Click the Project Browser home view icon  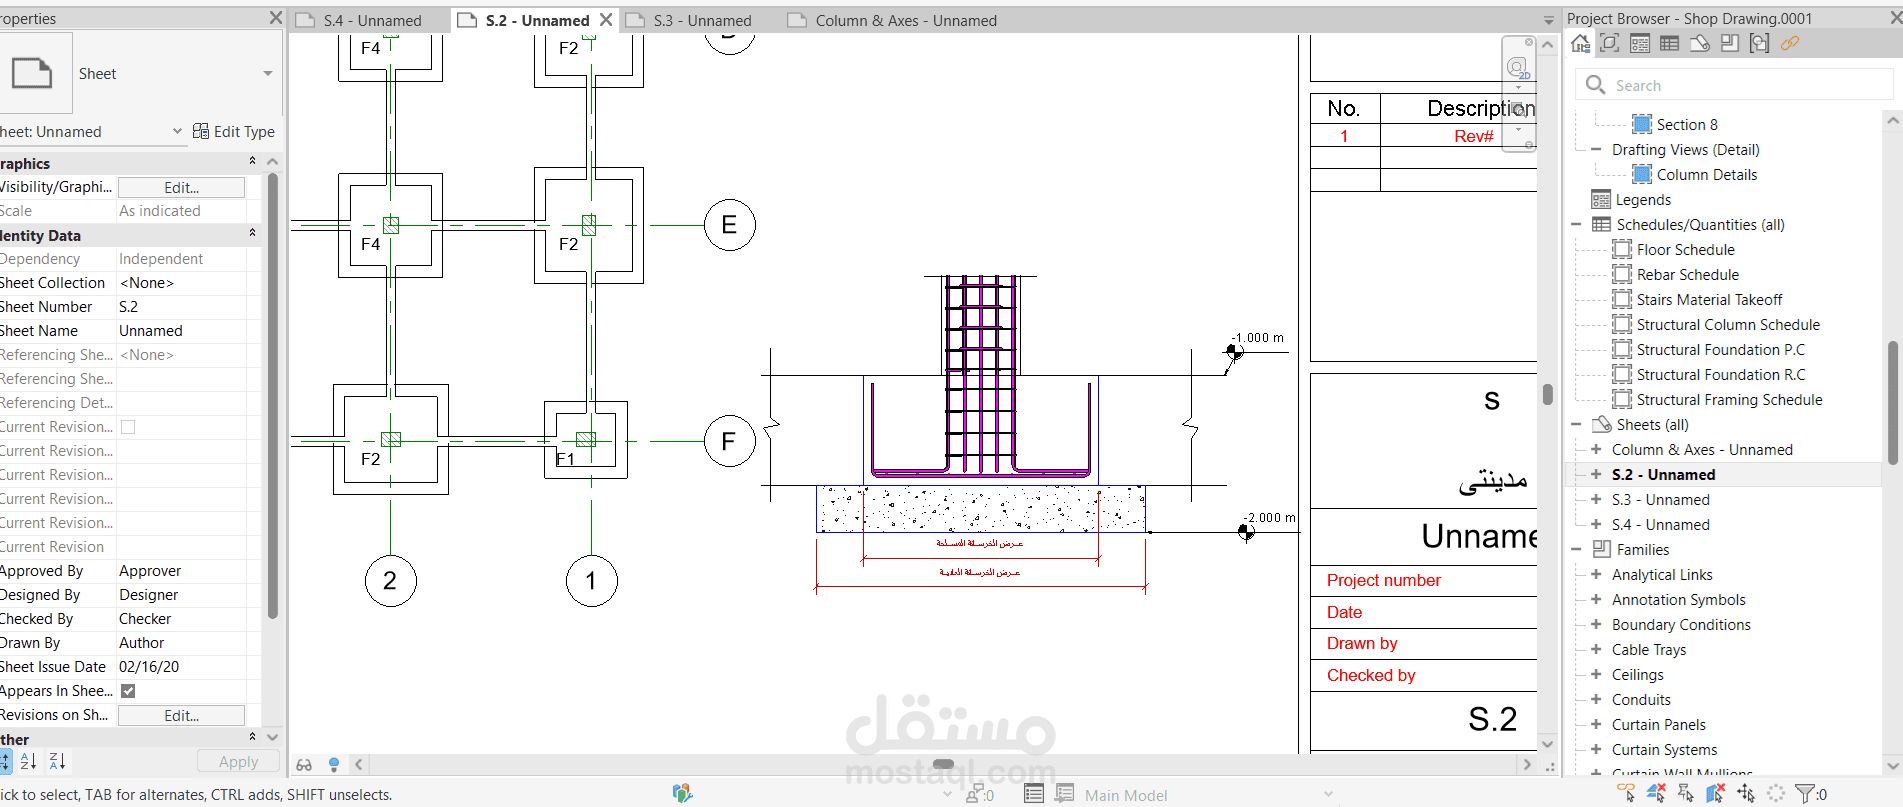coord(1580,43)
